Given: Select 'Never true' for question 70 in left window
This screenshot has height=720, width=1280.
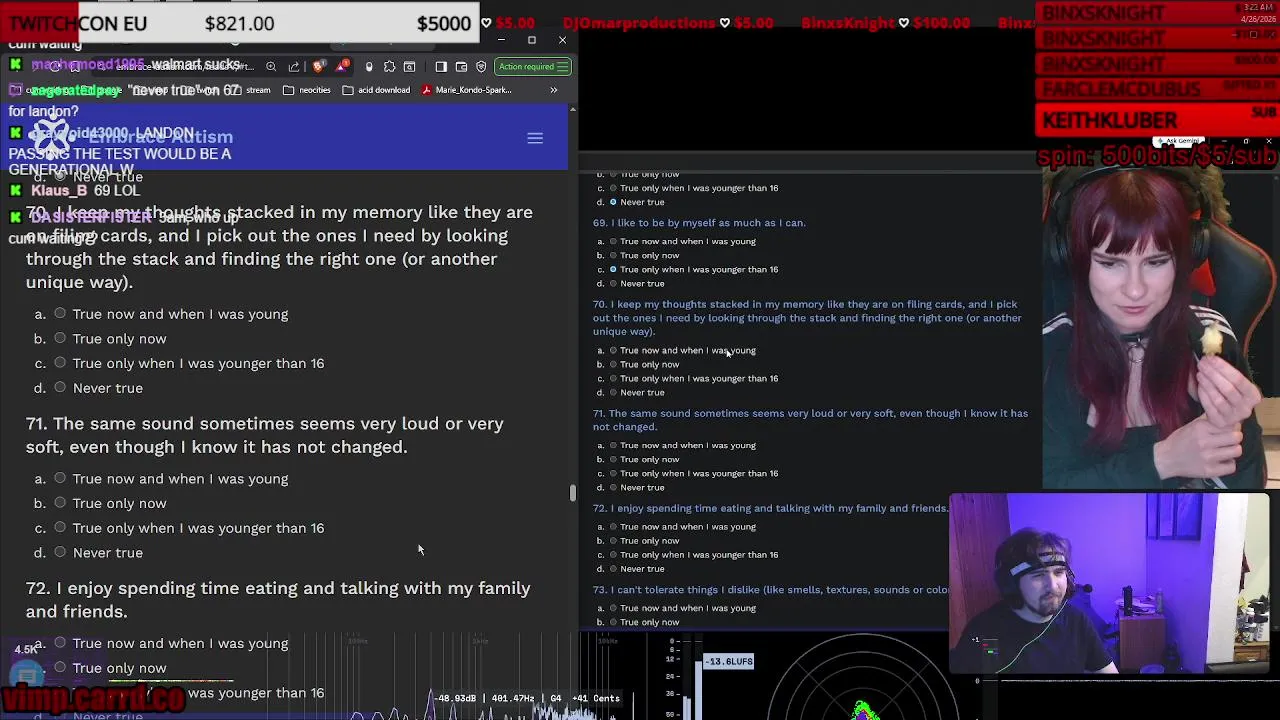Looking at the screenshot, I should [x=60, y=388].
